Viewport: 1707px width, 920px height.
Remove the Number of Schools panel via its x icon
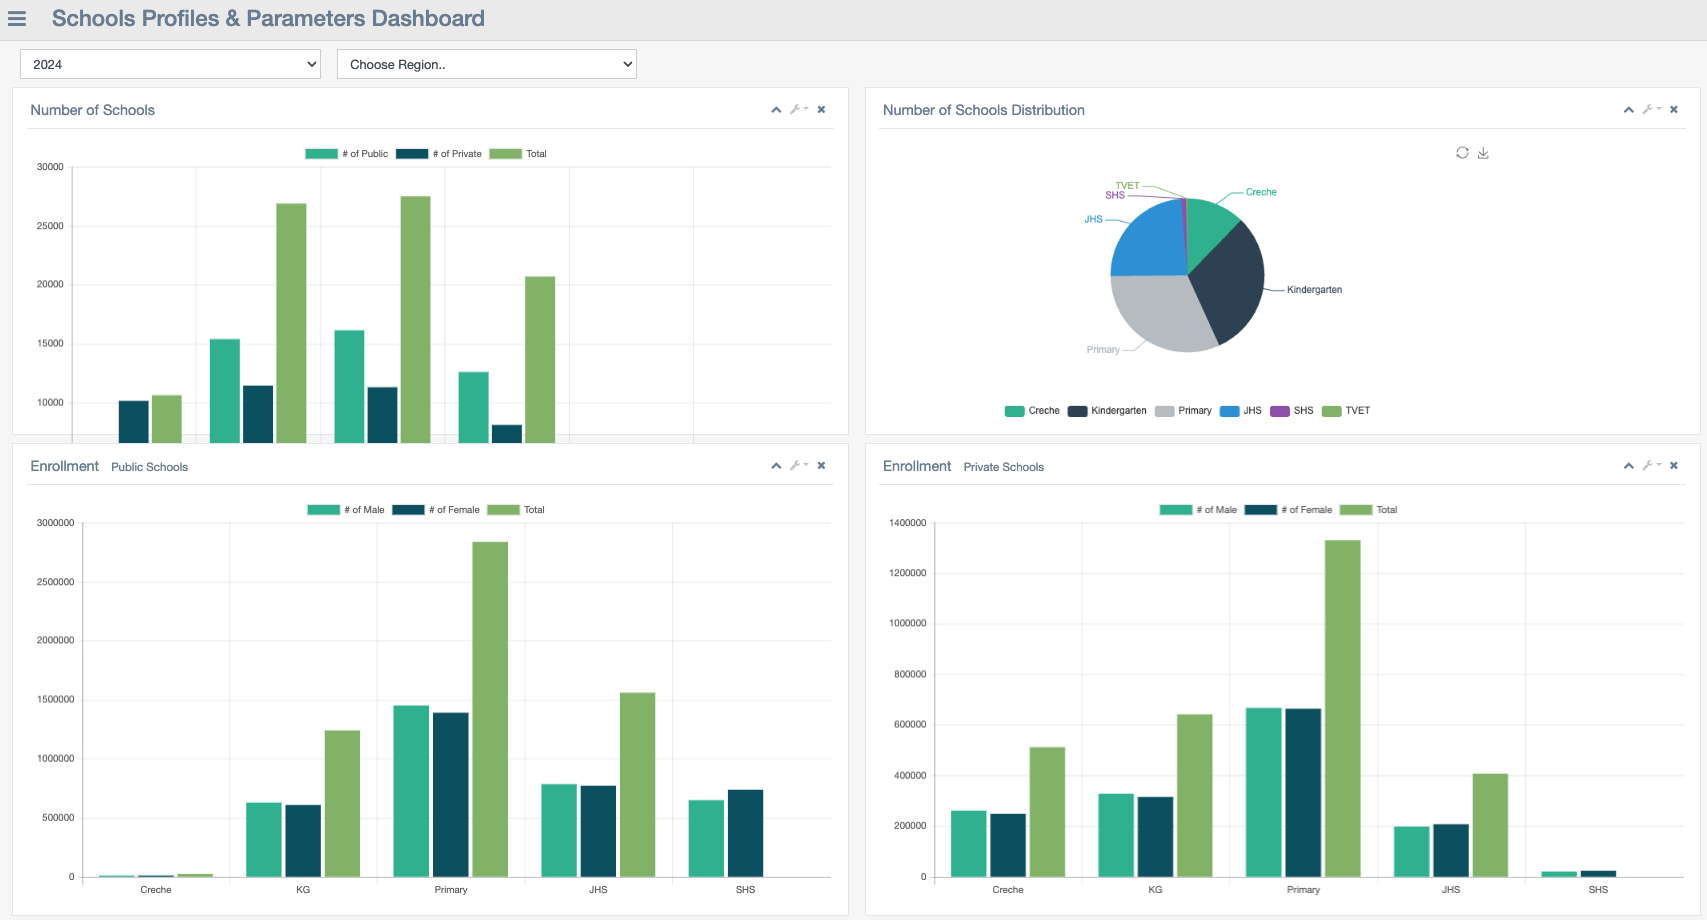821,109
